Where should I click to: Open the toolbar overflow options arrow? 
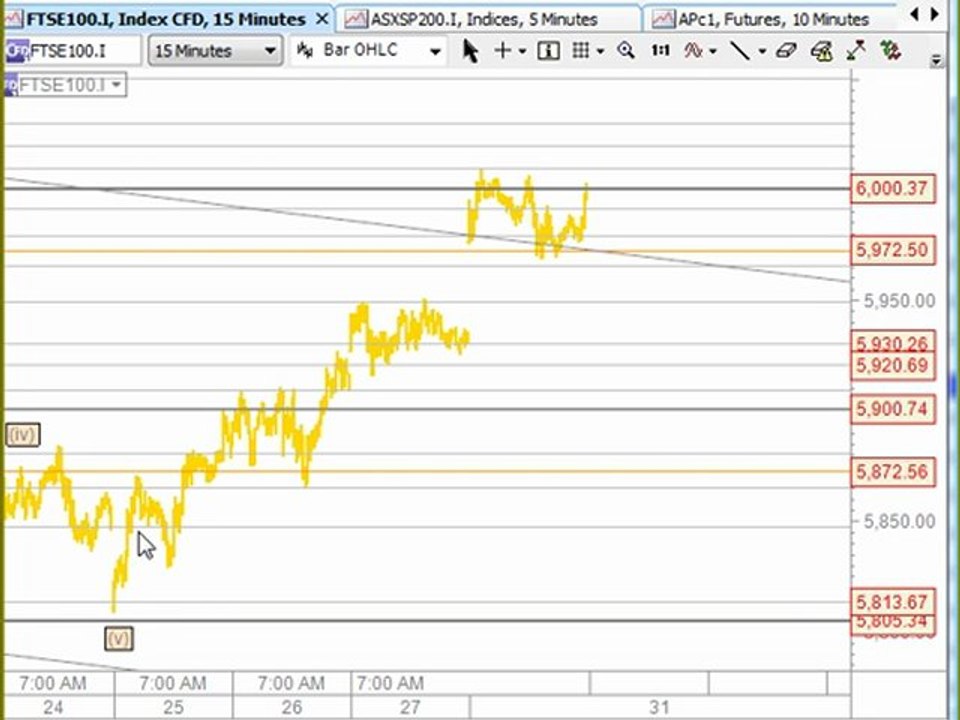pyautogui.click(x=936, y=60)
